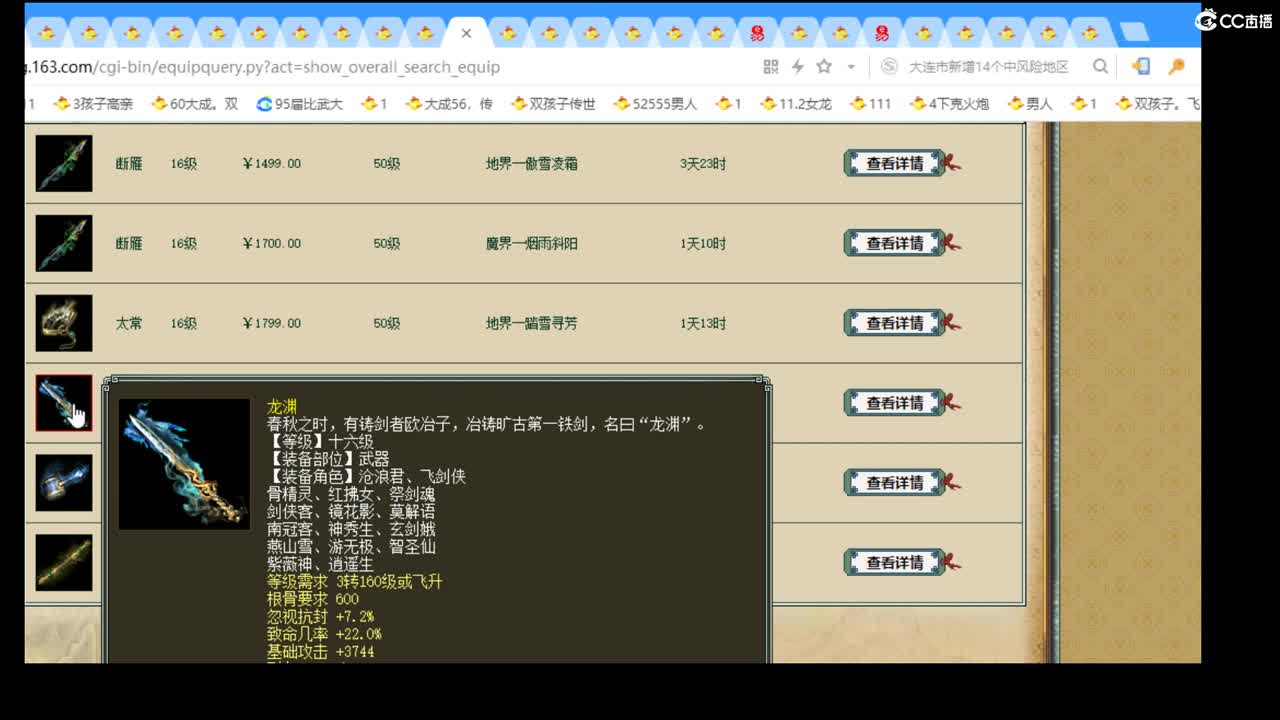Open details for the blue hammer item row
This screenshot has width=1280, height=720.
pos(895,483)
